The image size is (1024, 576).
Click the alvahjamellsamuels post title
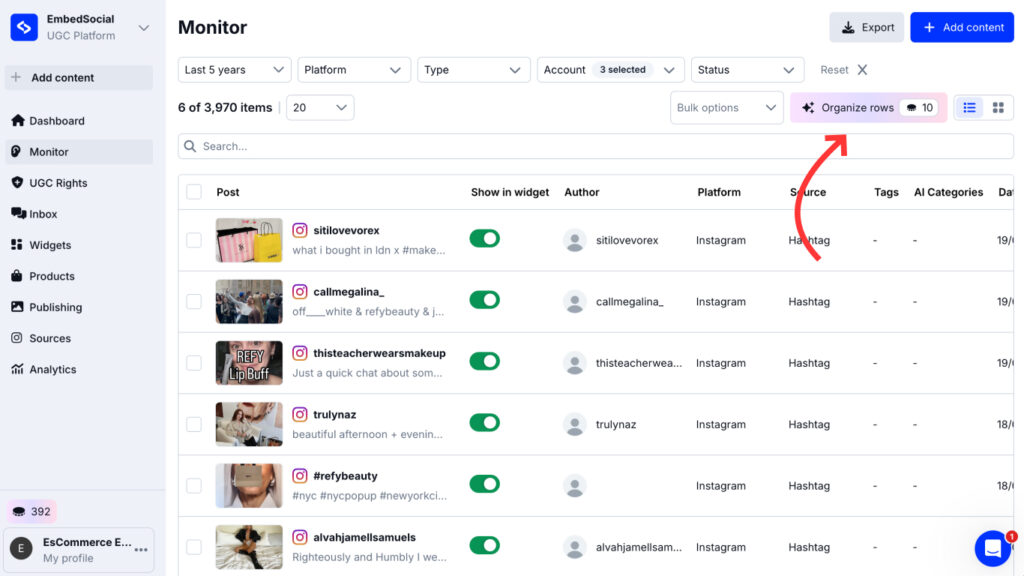tap(364, 537)
